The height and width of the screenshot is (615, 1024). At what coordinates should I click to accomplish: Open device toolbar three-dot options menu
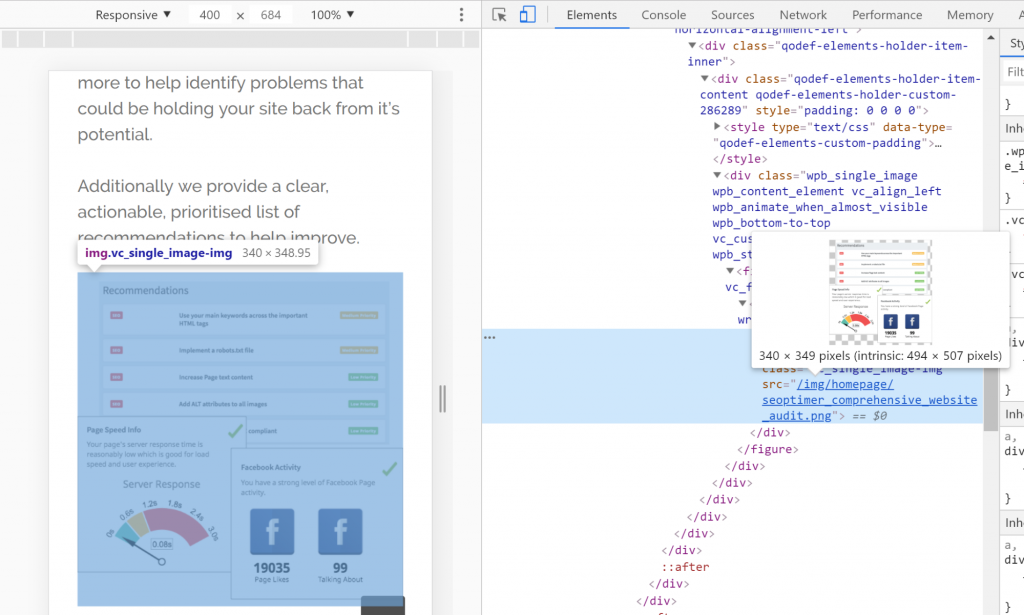click(x=461, y=15)
